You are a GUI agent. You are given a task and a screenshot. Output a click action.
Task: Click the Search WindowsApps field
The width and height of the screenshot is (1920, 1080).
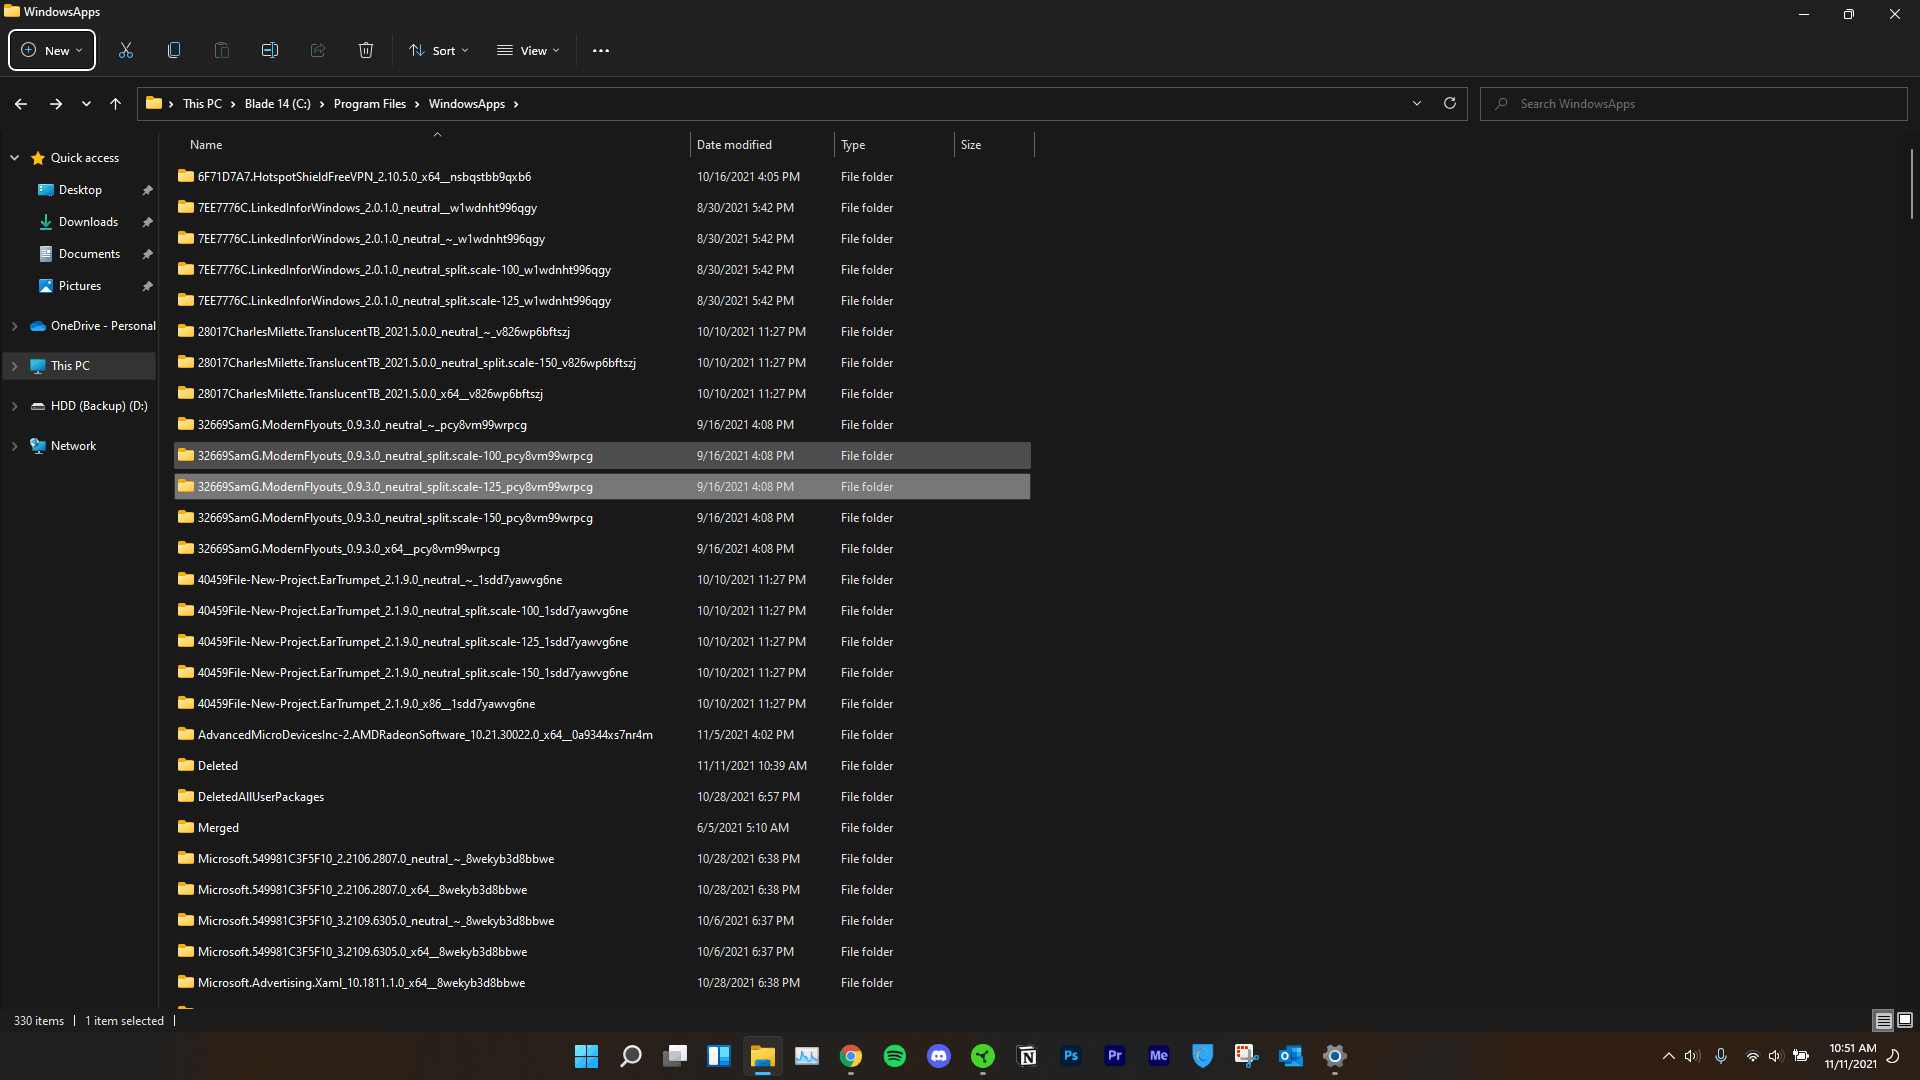pyautogui.click(x=1694, y=104)
